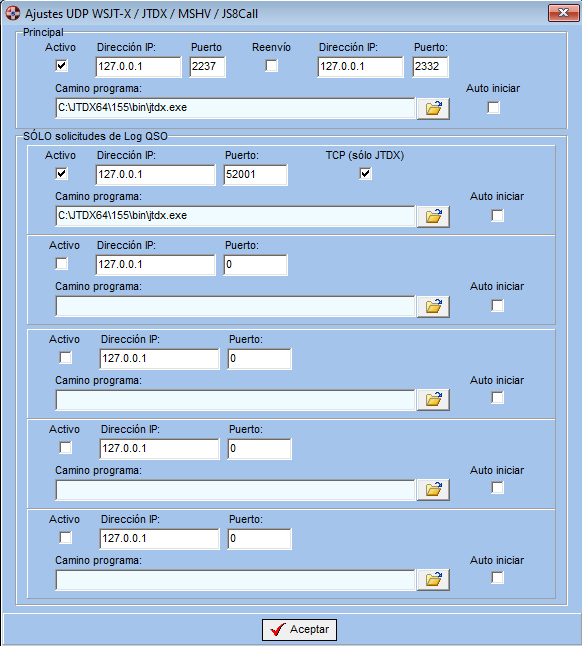The image size is (582, 646).
Task: Click the port field showing 52001
Action: pyautogui.click(x=255, y=175)
